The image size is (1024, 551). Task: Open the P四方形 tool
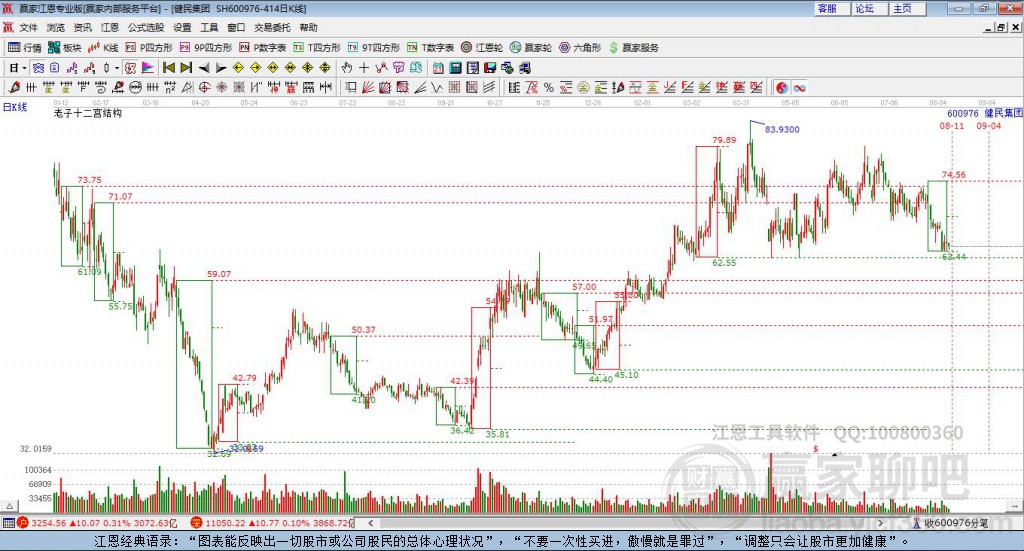(x=149, y=48)
